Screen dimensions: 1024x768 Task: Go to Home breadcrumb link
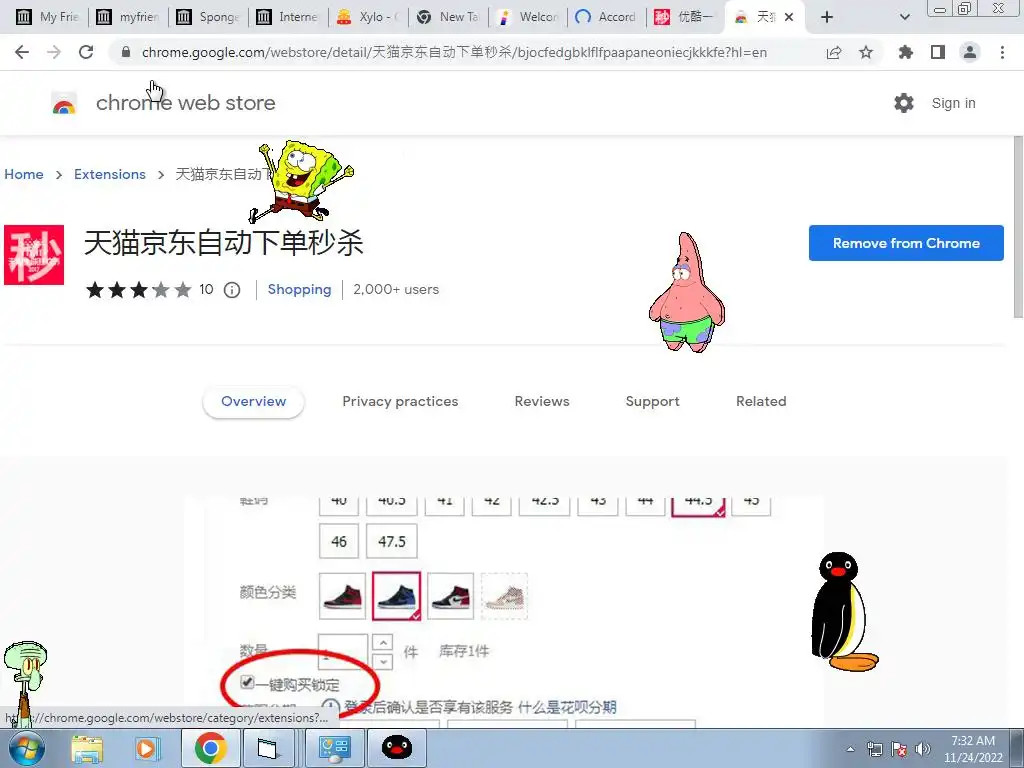tap(24, 174)
